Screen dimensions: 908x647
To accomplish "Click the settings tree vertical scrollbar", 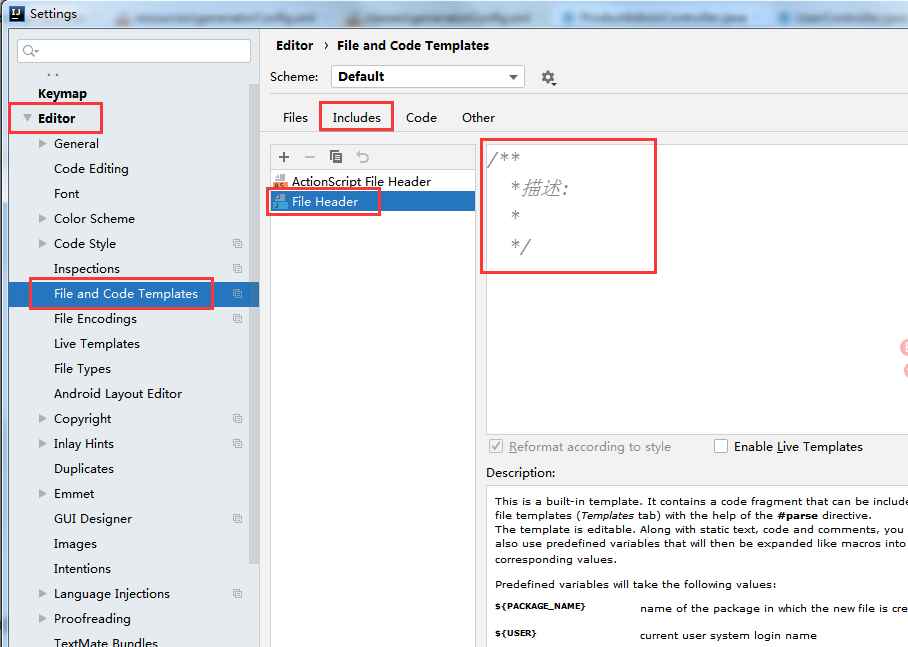I will pyautogui.click(x=254, y=324).
